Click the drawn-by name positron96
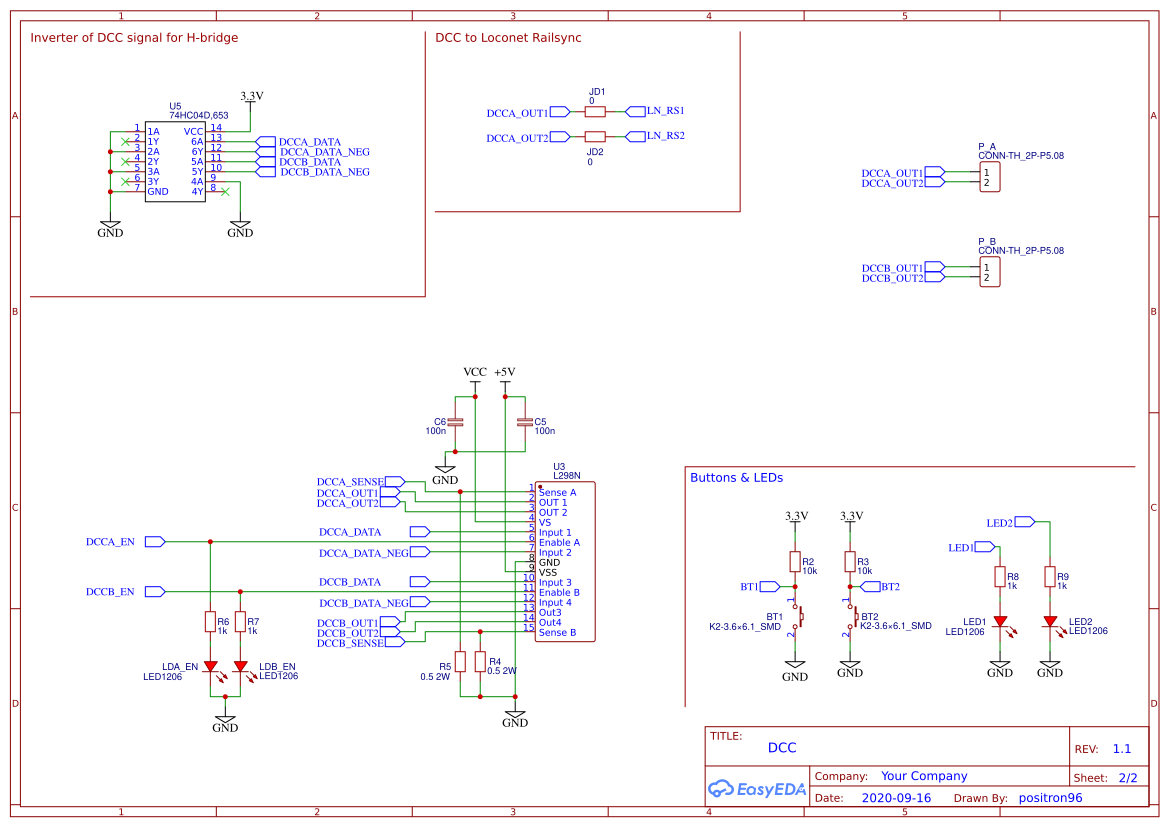The image size is (1169, 827). 1051,797
